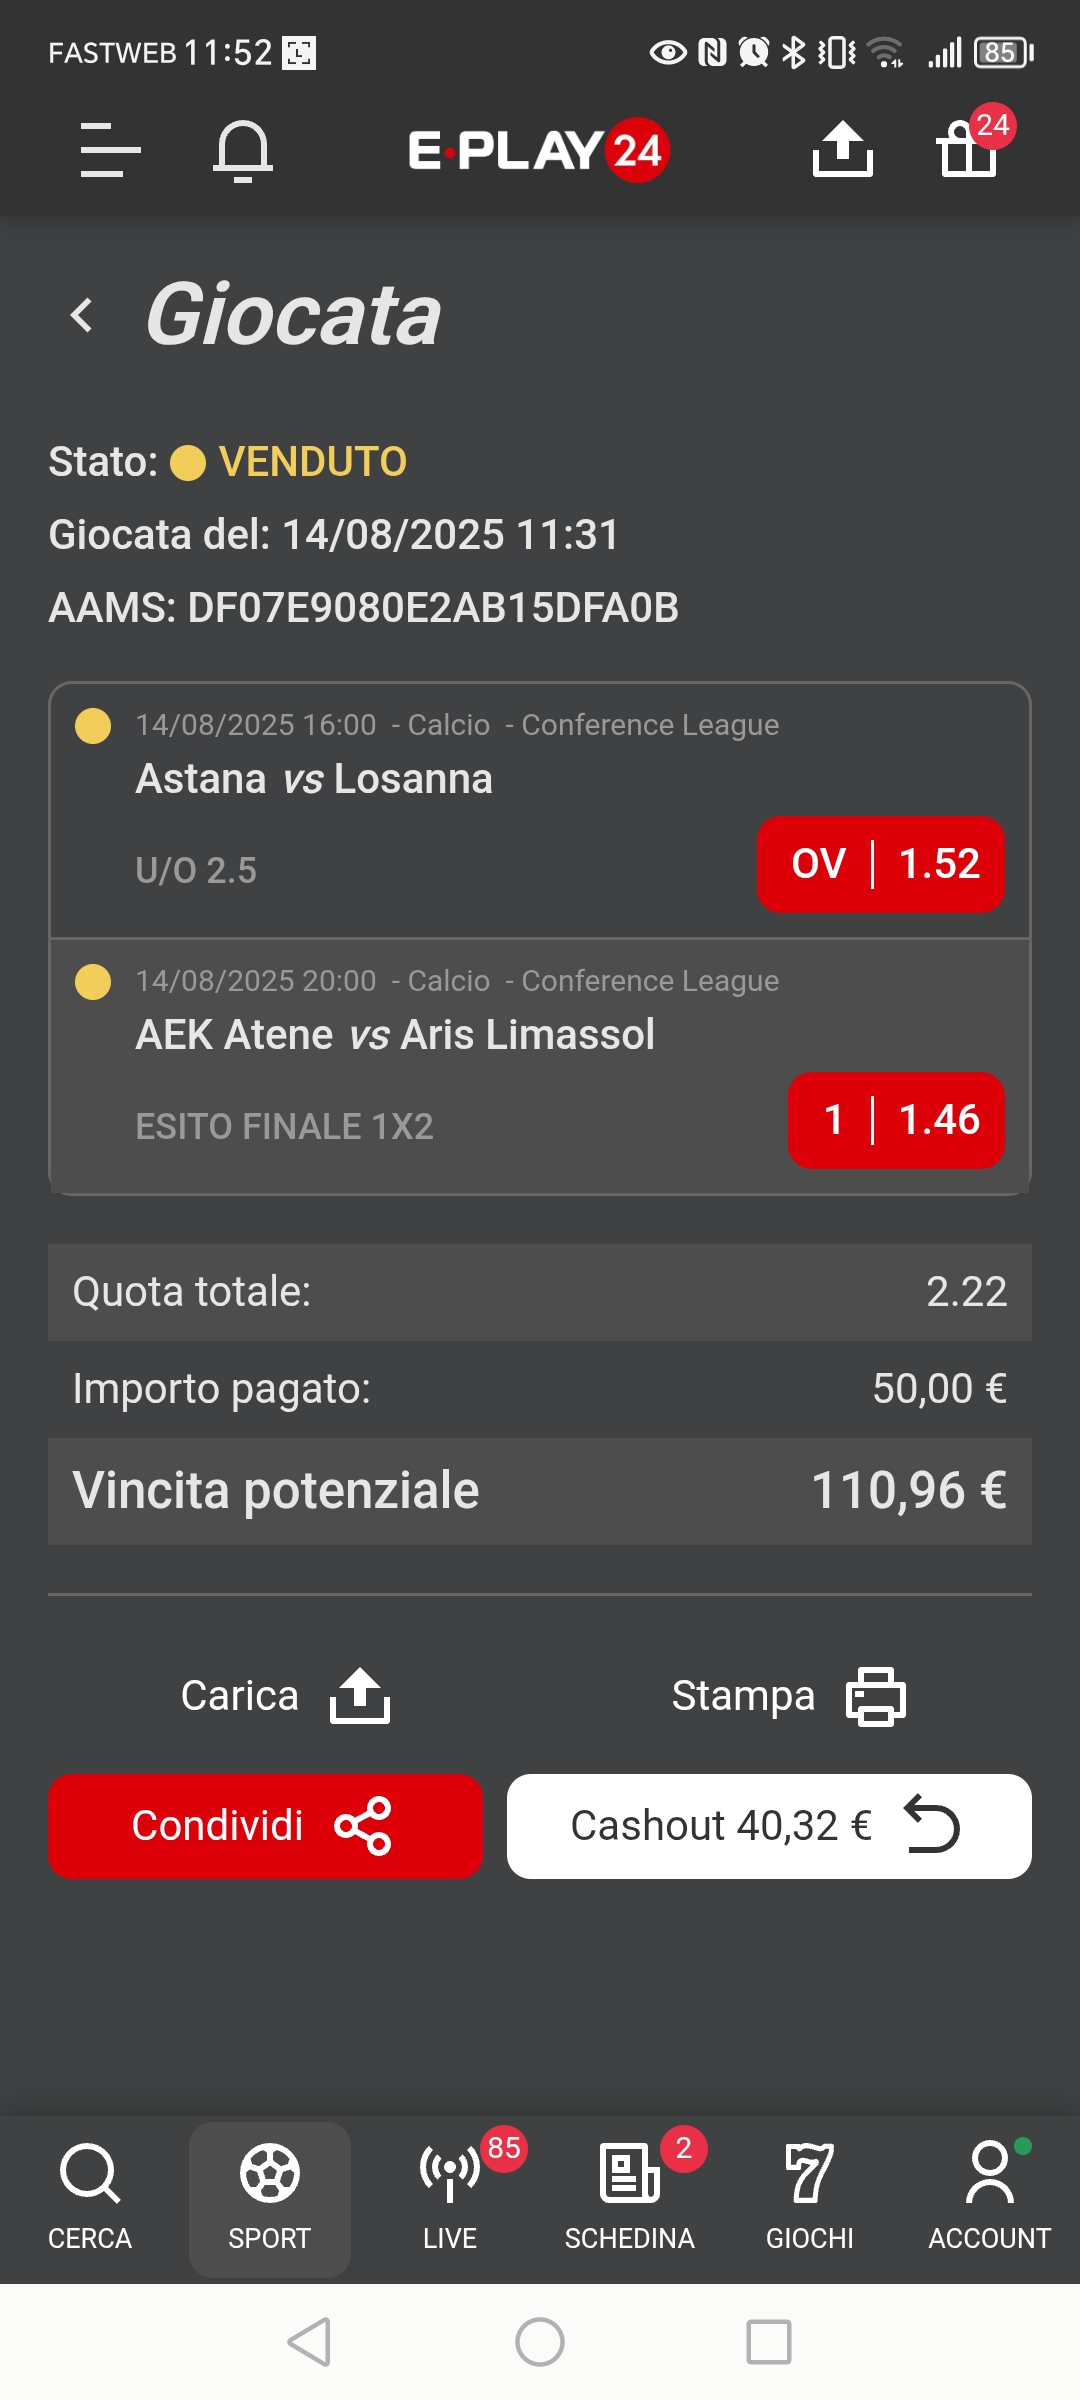Switch to the LIVE tab

pos(450,2198)
